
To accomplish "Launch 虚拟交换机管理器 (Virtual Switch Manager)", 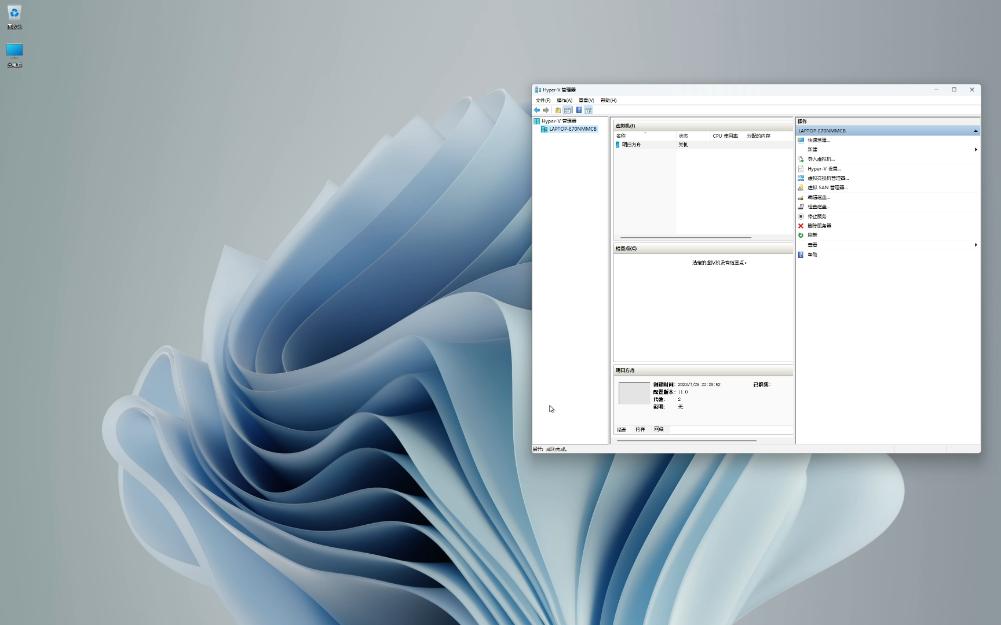I will 829,178.
